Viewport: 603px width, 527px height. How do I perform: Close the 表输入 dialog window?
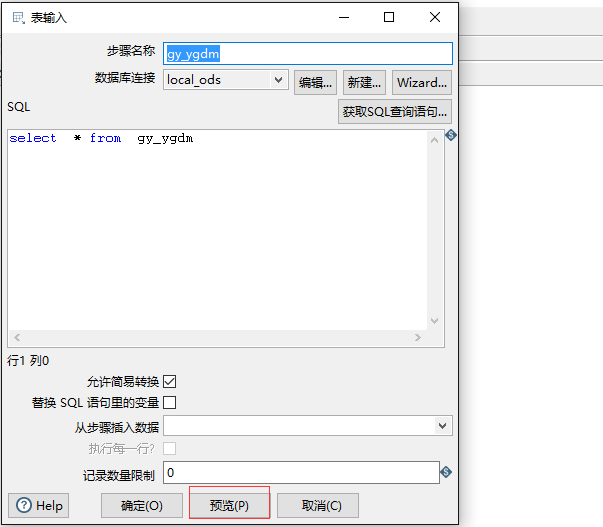(435, 17)
